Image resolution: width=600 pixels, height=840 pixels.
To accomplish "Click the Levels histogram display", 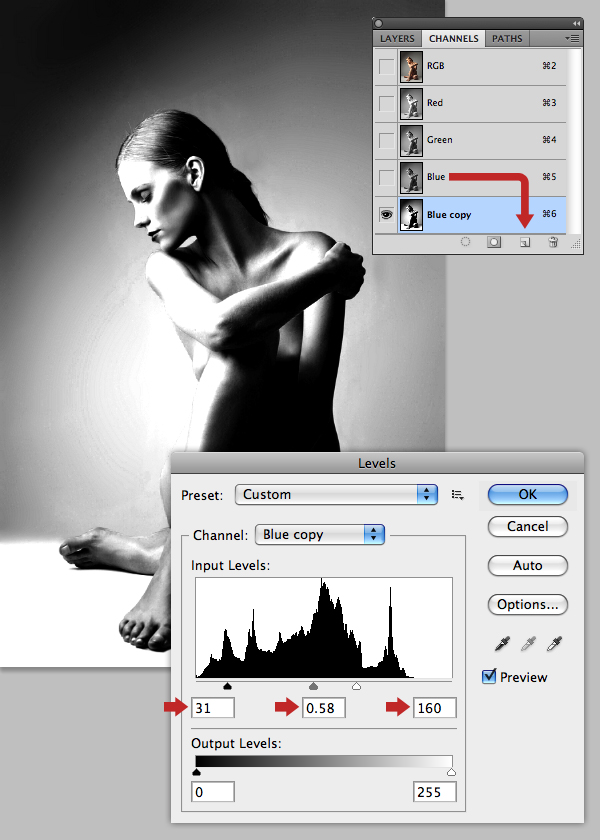I will pyautogui.click(x=324, y=628).
